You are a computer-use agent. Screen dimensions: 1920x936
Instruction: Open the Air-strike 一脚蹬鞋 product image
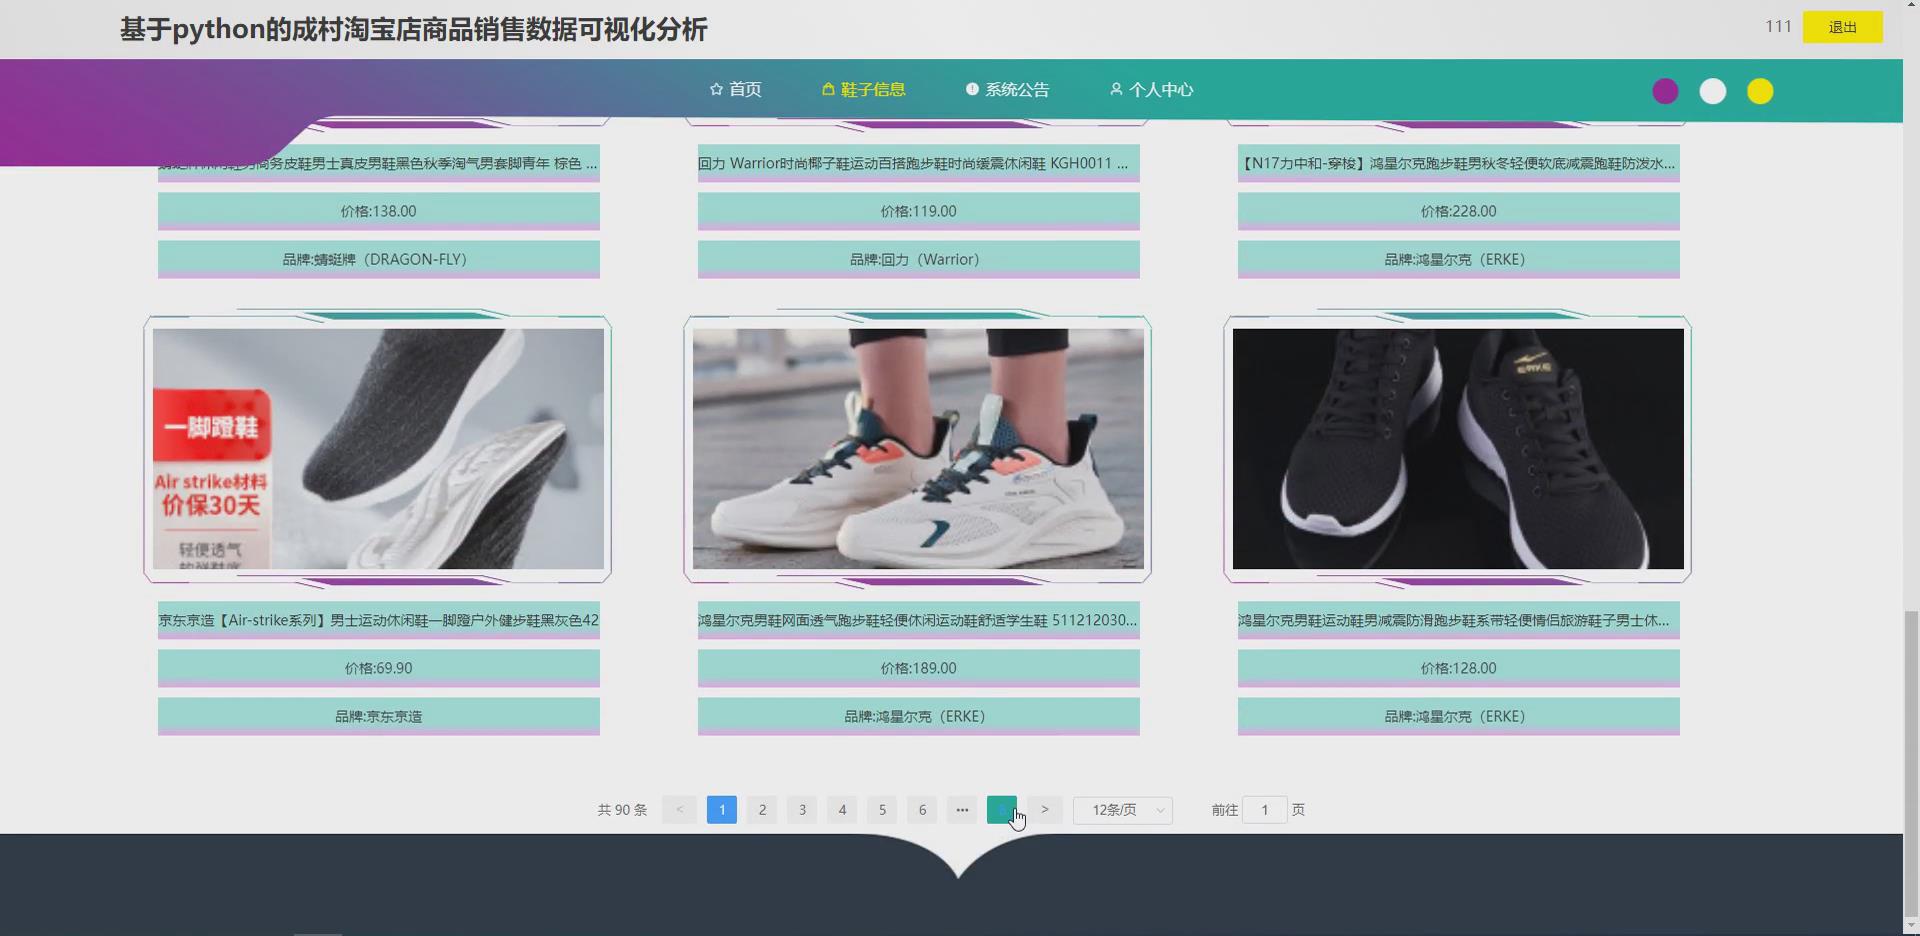tap(378, 449)
